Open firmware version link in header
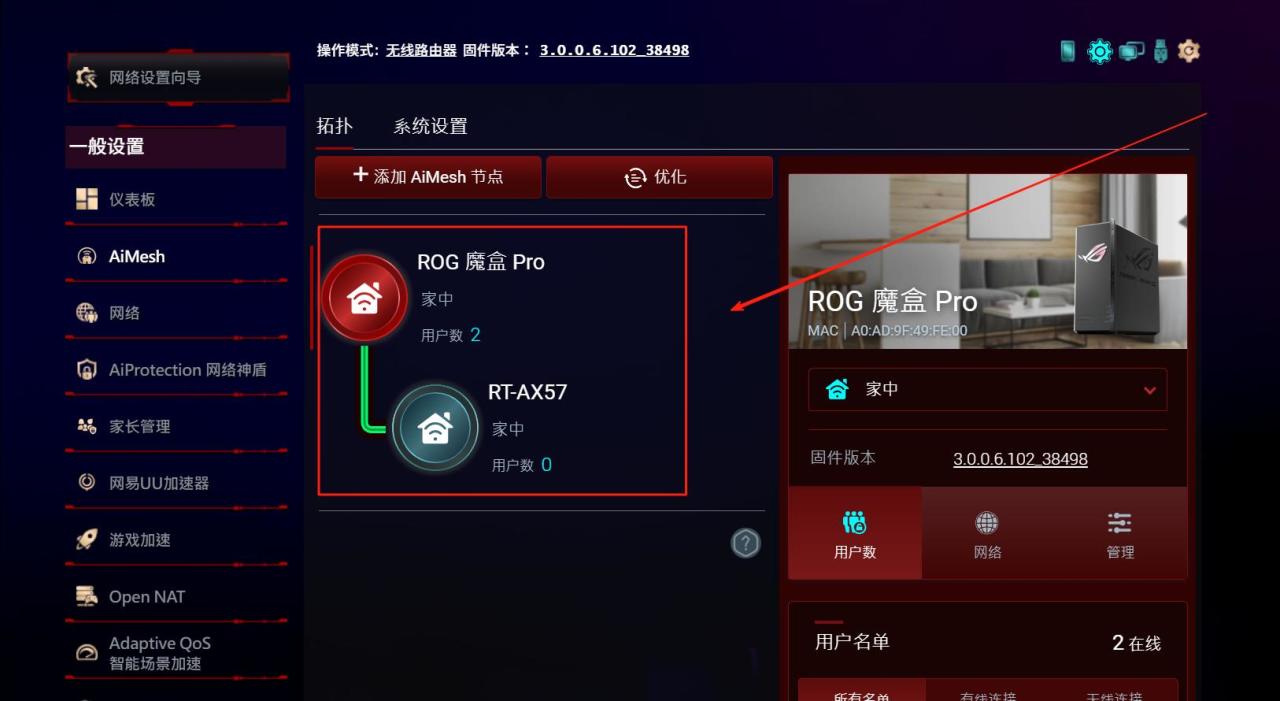This screenshot has height=701, width=1280. 614,50
